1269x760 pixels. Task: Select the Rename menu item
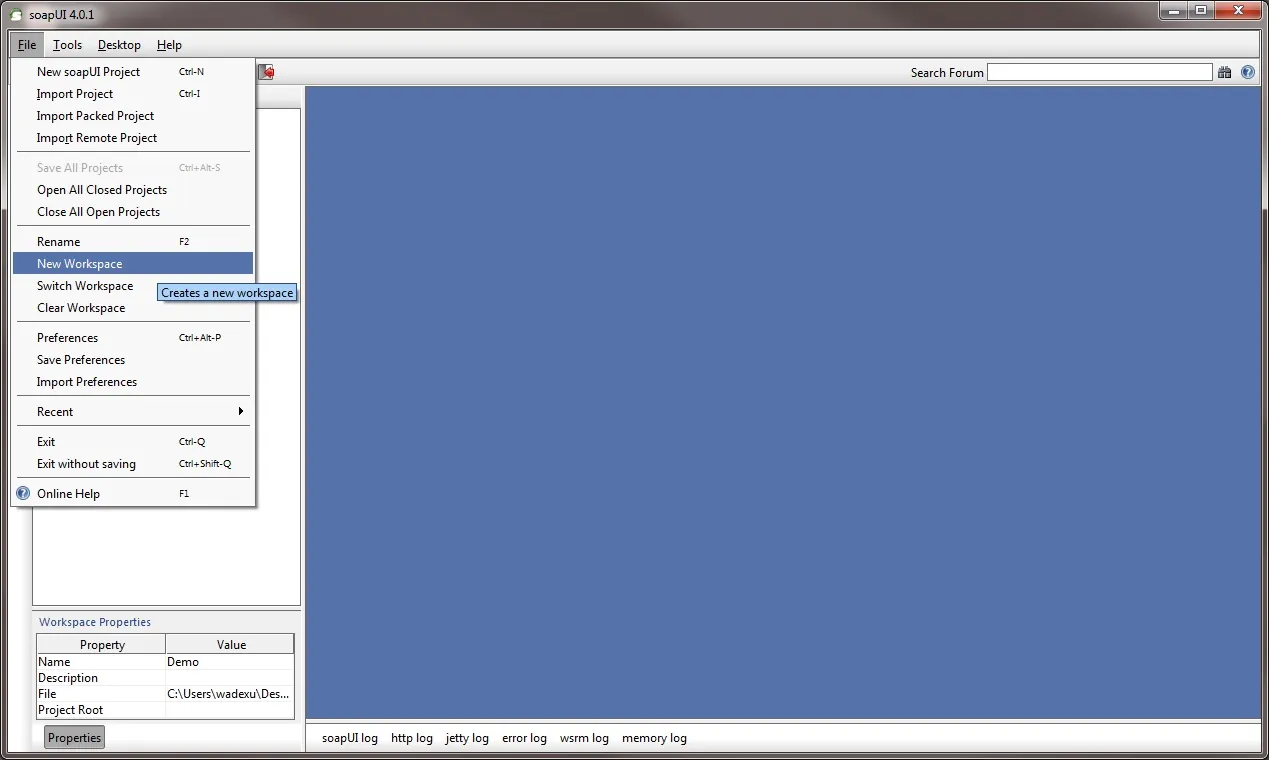pos(133,242)
